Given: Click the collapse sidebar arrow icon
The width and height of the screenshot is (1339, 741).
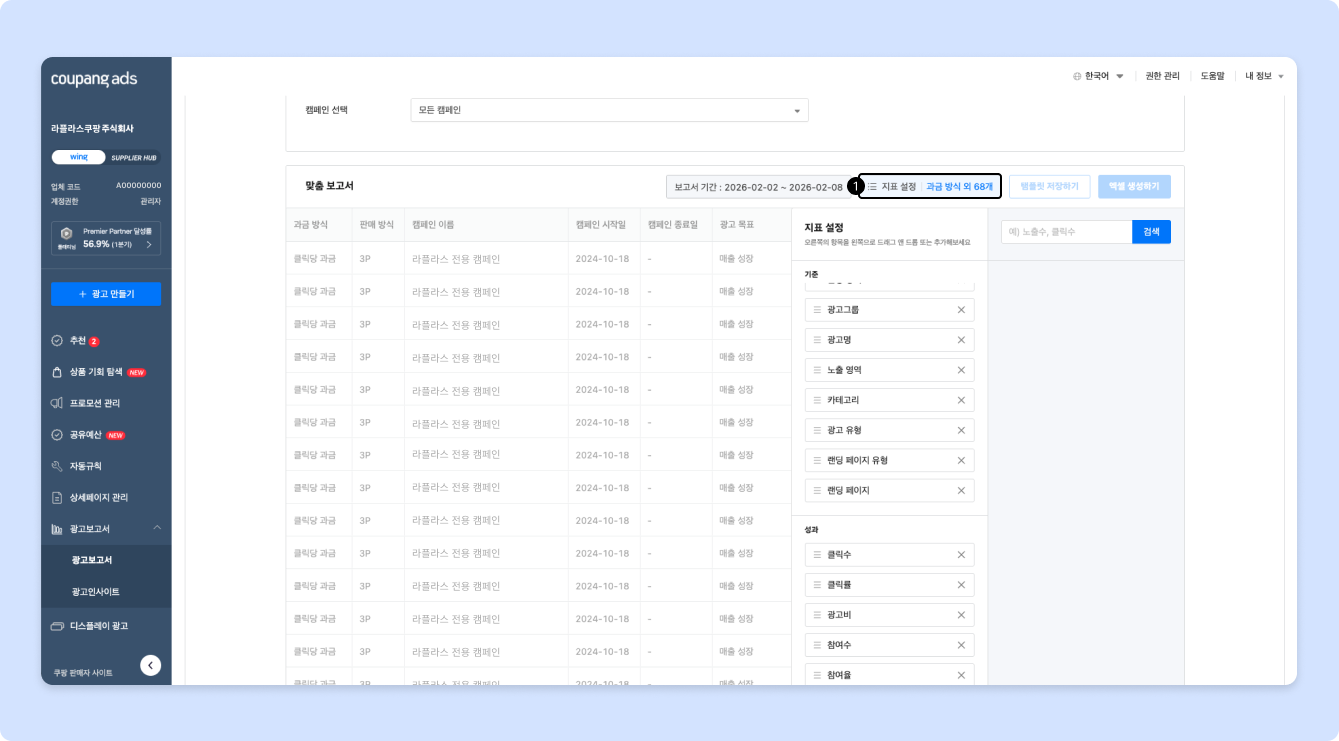Looking at the screenshot, I should pyautogui.click(x=150, y=665).
